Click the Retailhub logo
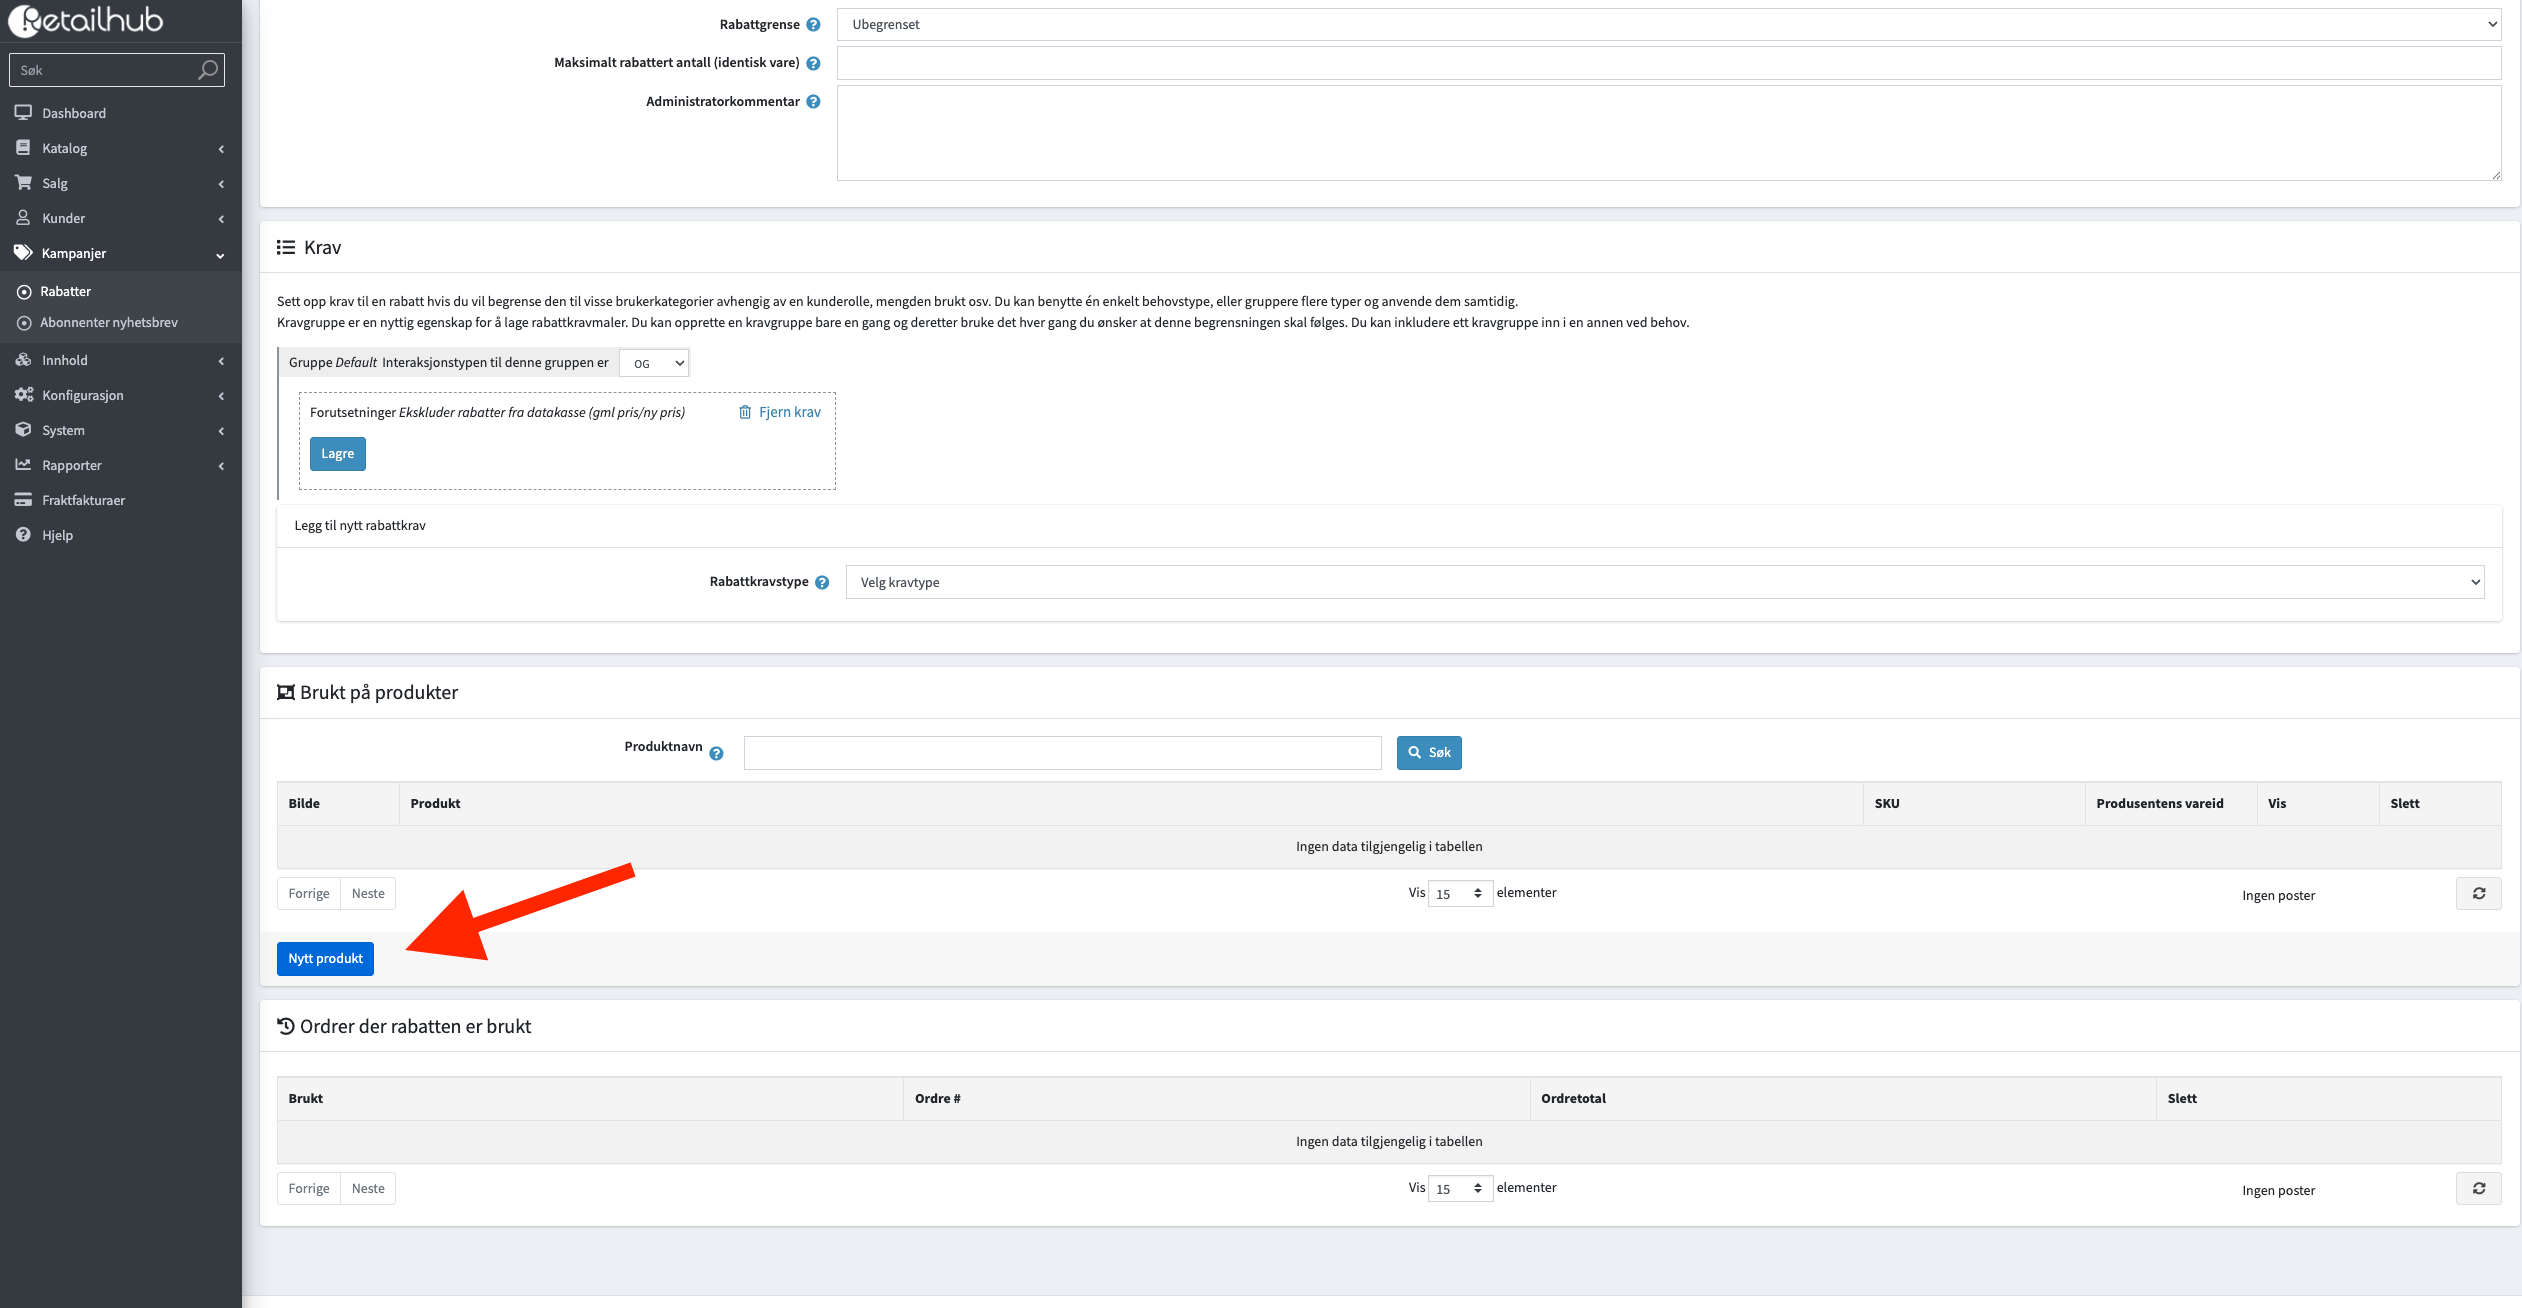 (86, 20)
